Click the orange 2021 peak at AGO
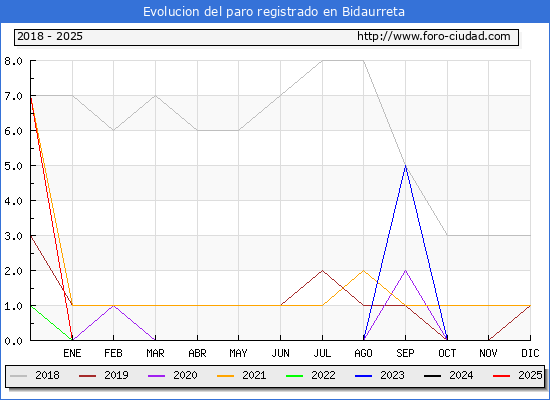The width and height of the screenshot is (550, 400). pyautogui.click(x=363, y=271)
